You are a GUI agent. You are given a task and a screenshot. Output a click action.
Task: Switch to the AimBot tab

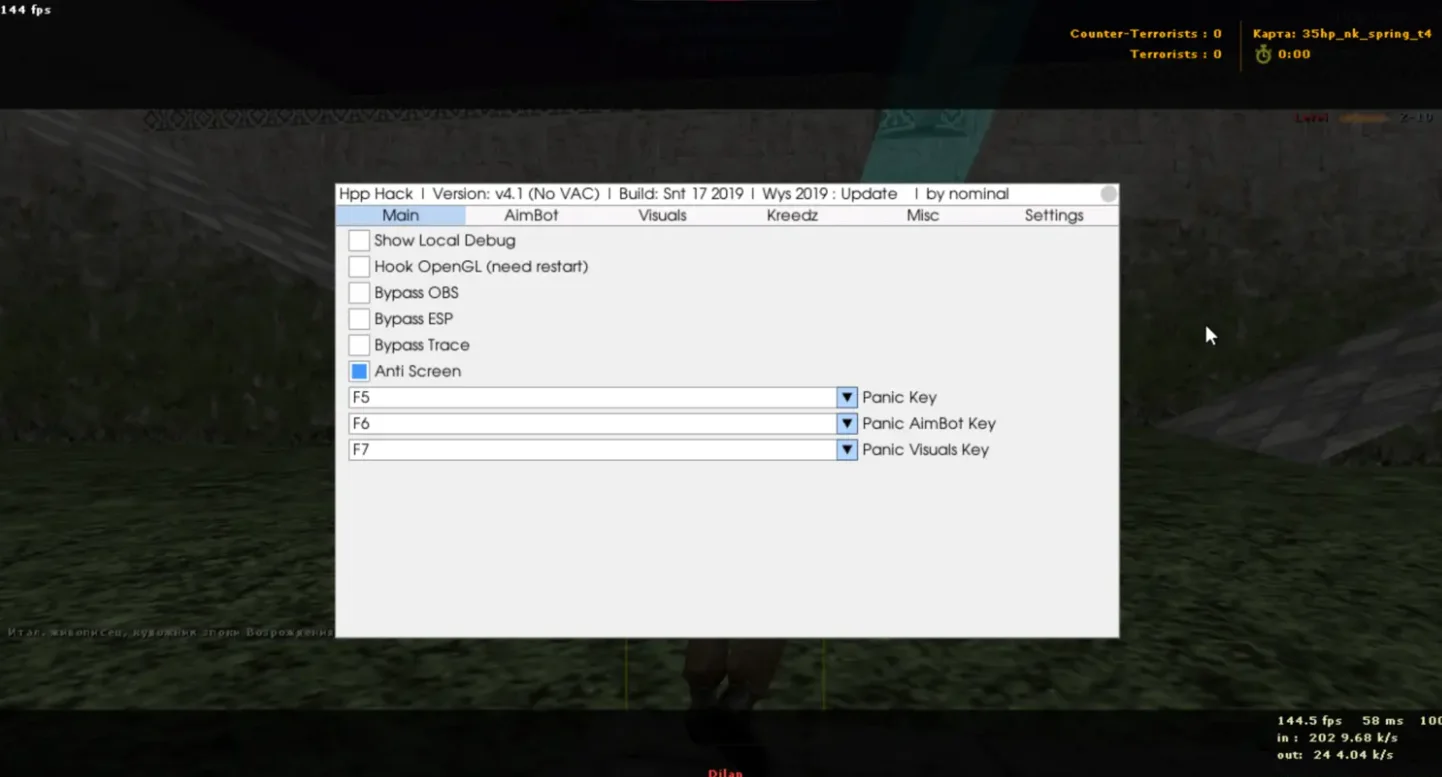coord(531,215)
